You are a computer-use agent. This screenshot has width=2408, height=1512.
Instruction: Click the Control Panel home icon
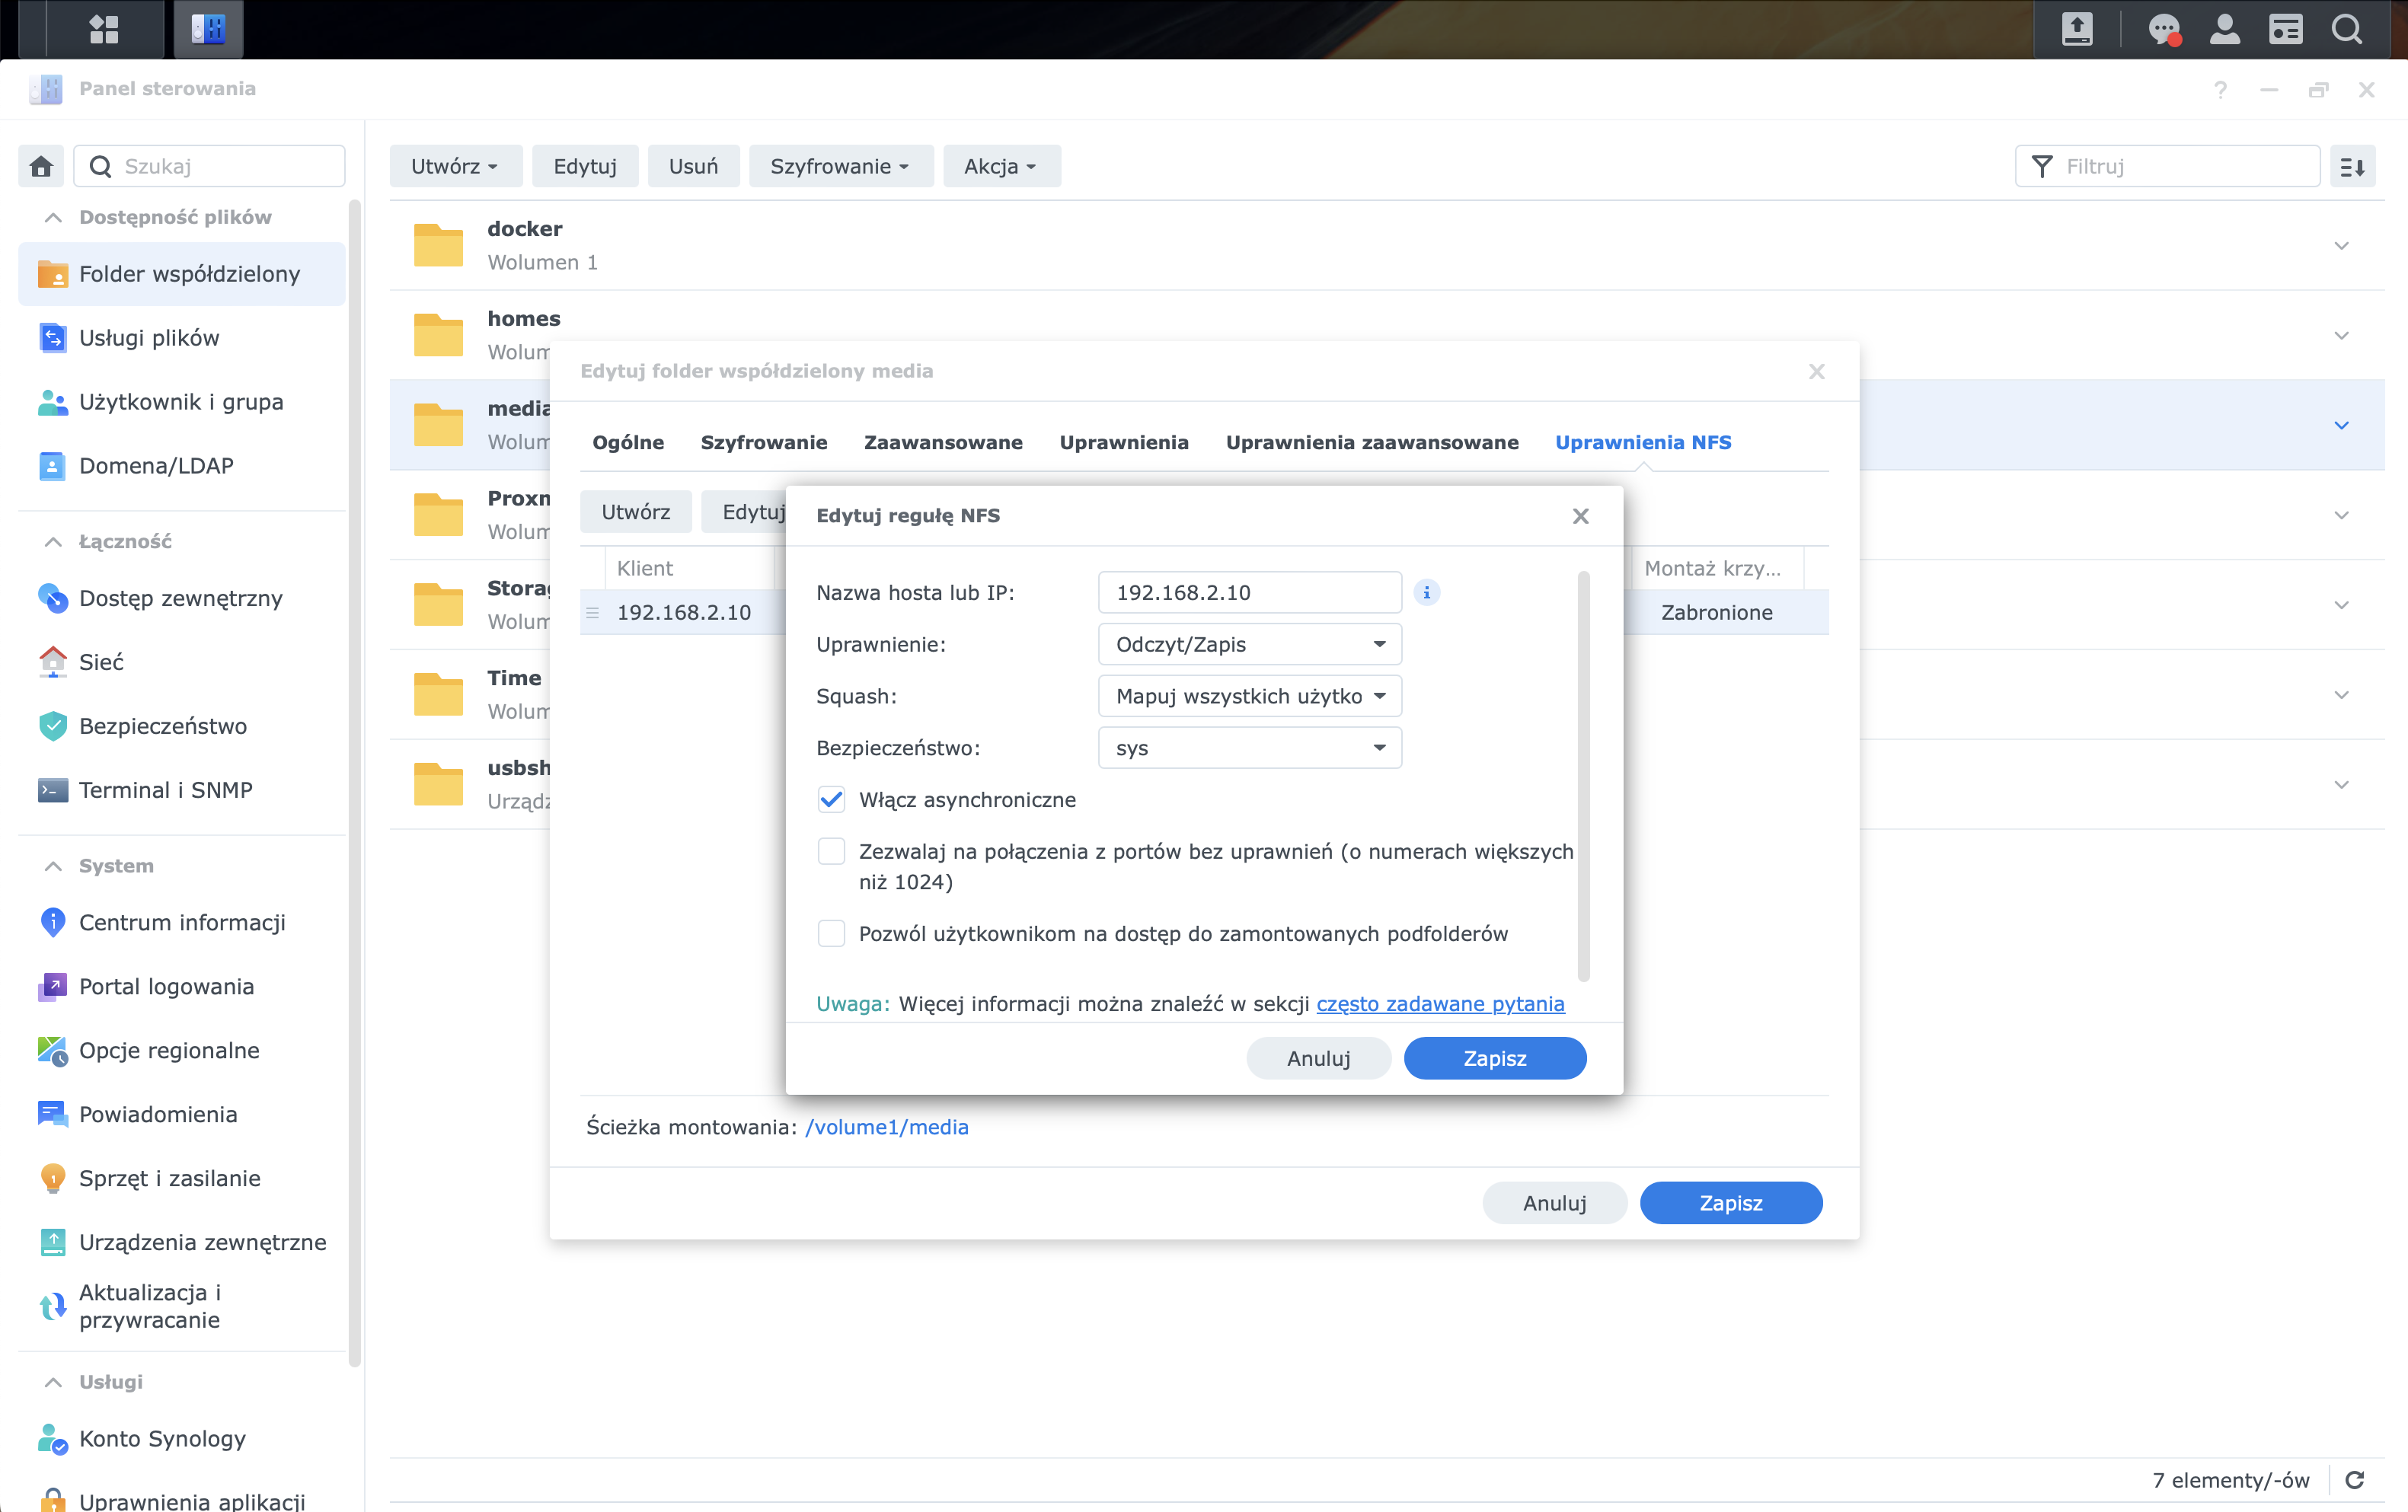tap(41, 166)
